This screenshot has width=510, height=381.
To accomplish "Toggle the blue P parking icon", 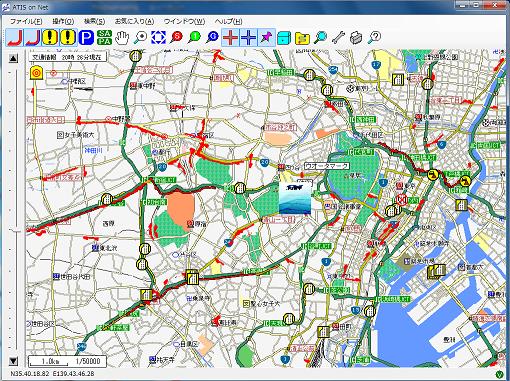I will coord(86,37).
